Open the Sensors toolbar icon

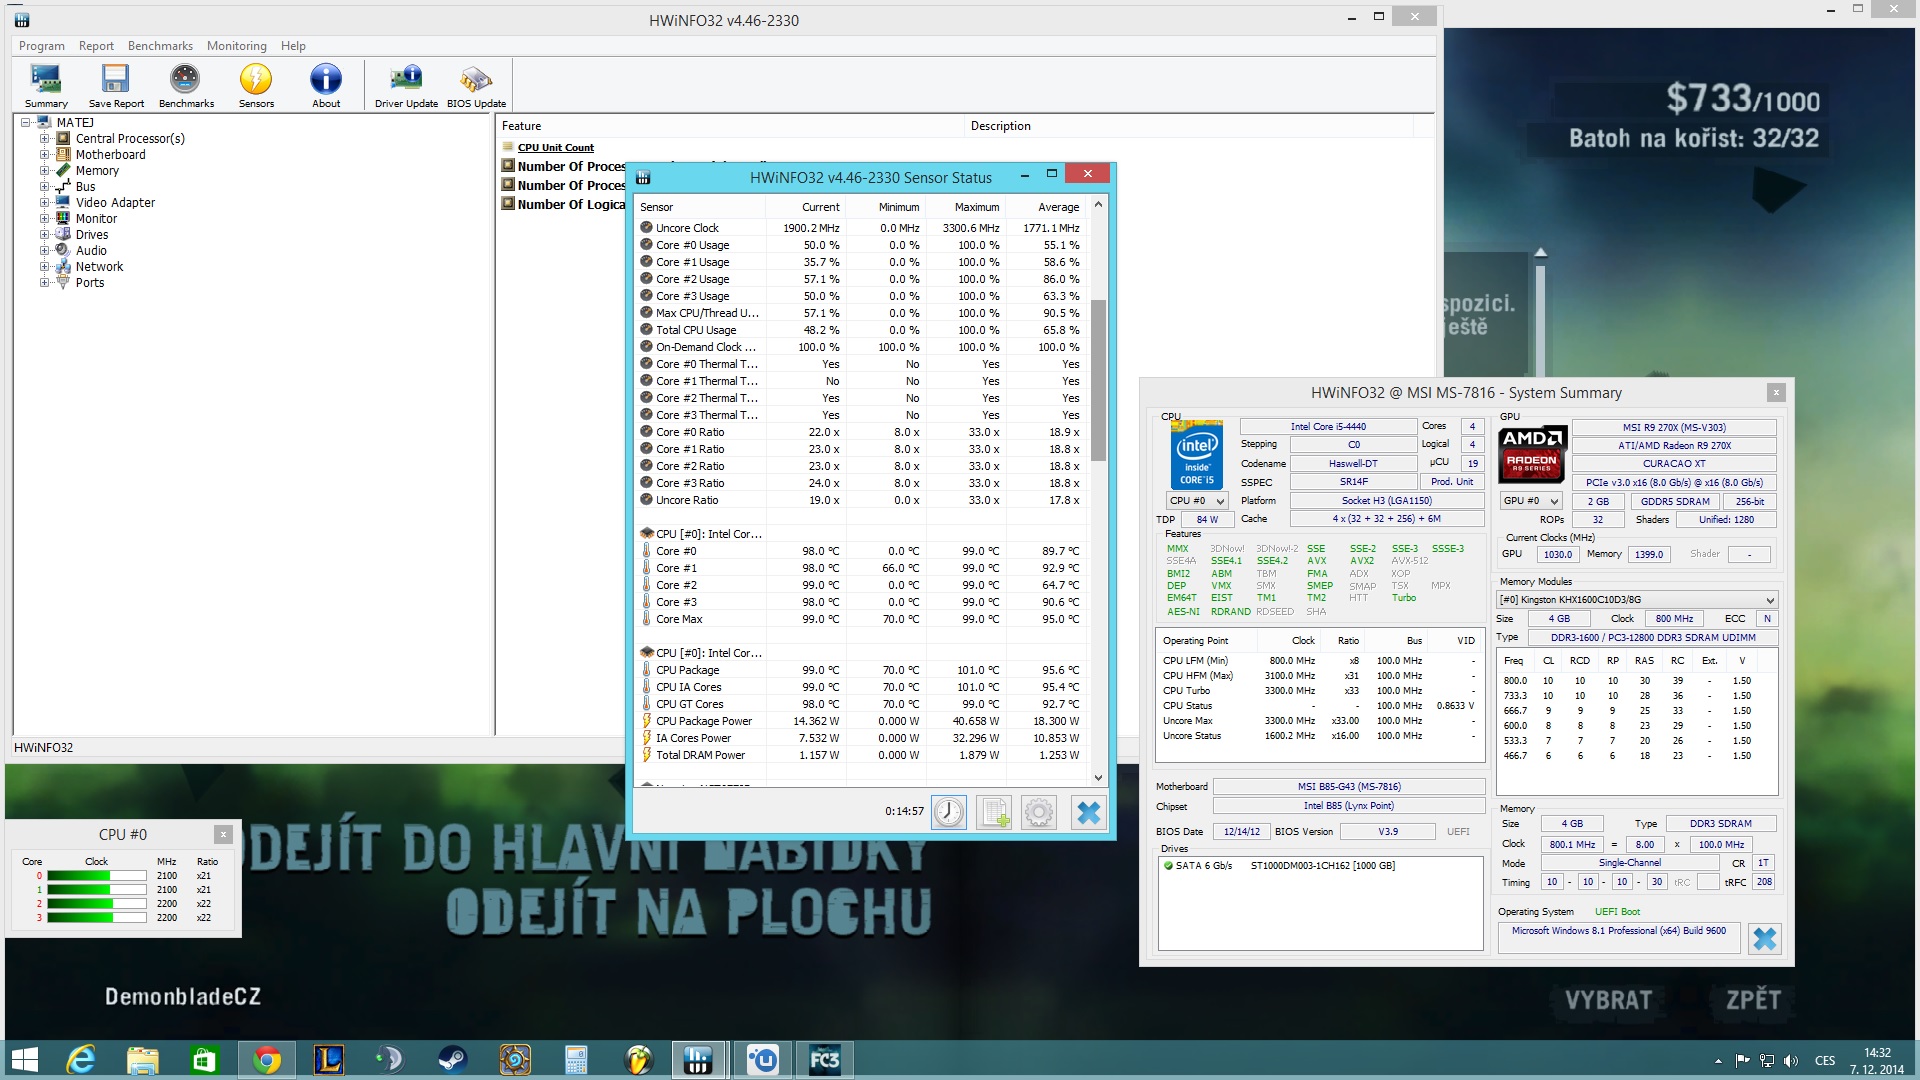(256, 86)
